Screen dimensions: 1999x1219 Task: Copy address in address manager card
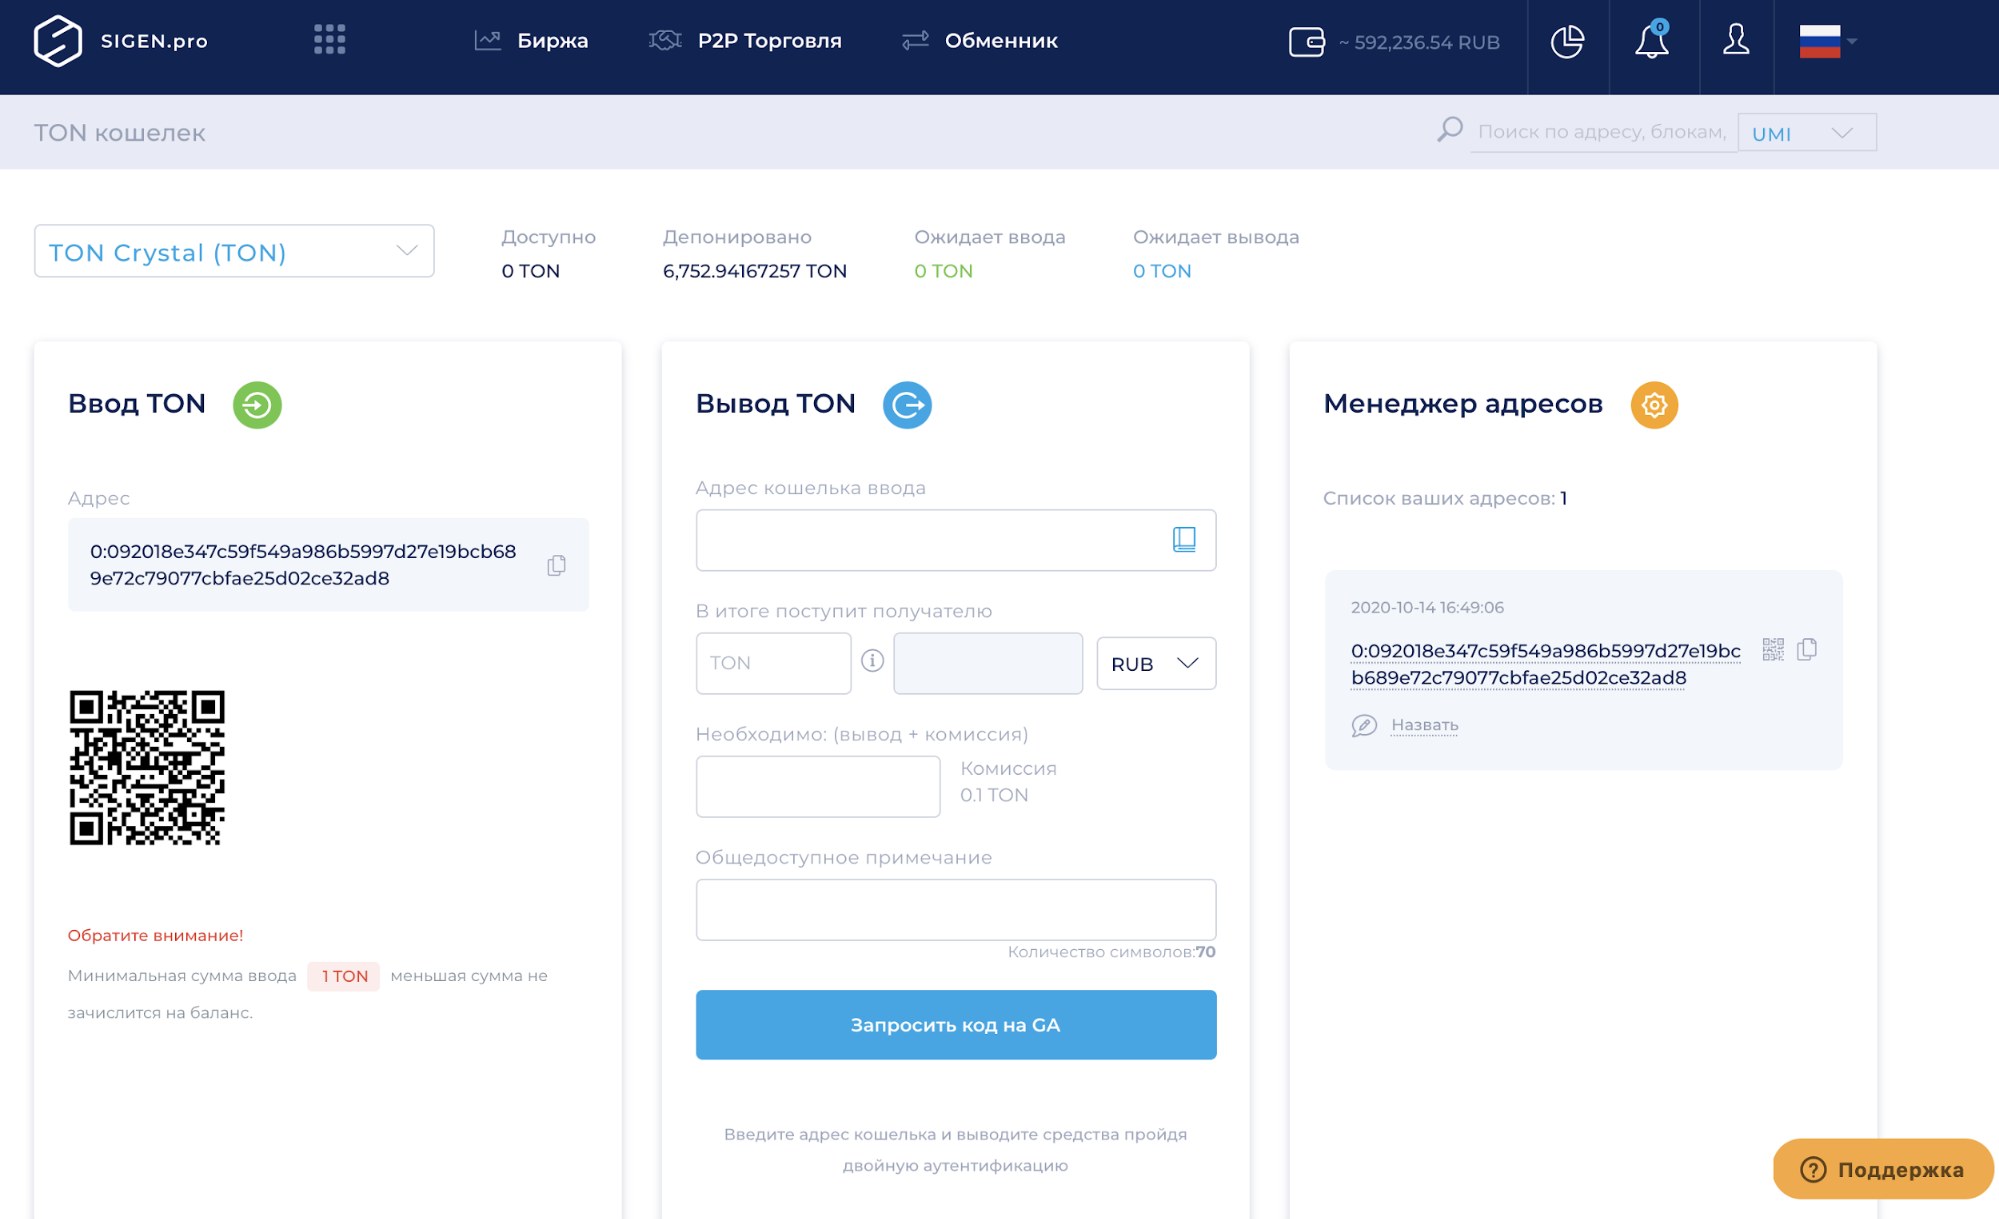tap(1807, 650)
